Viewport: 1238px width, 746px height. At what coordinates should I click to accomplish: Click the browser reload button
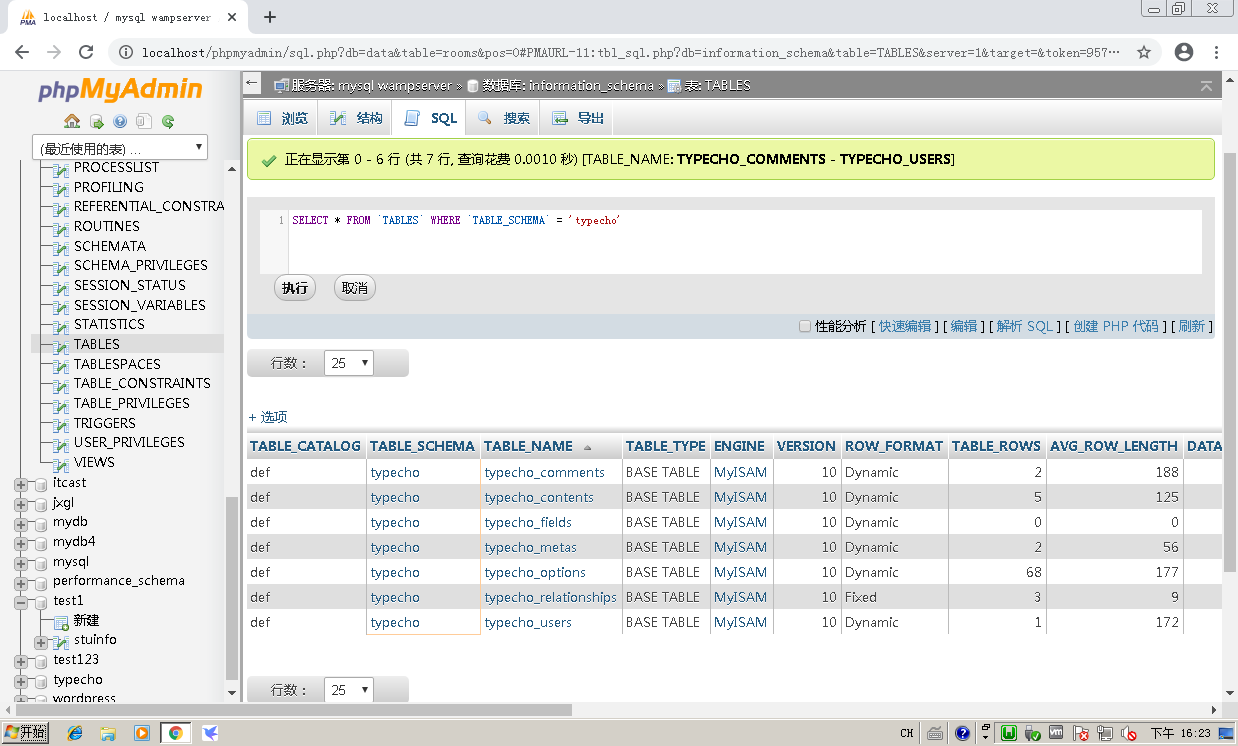(x=86, y=52)
